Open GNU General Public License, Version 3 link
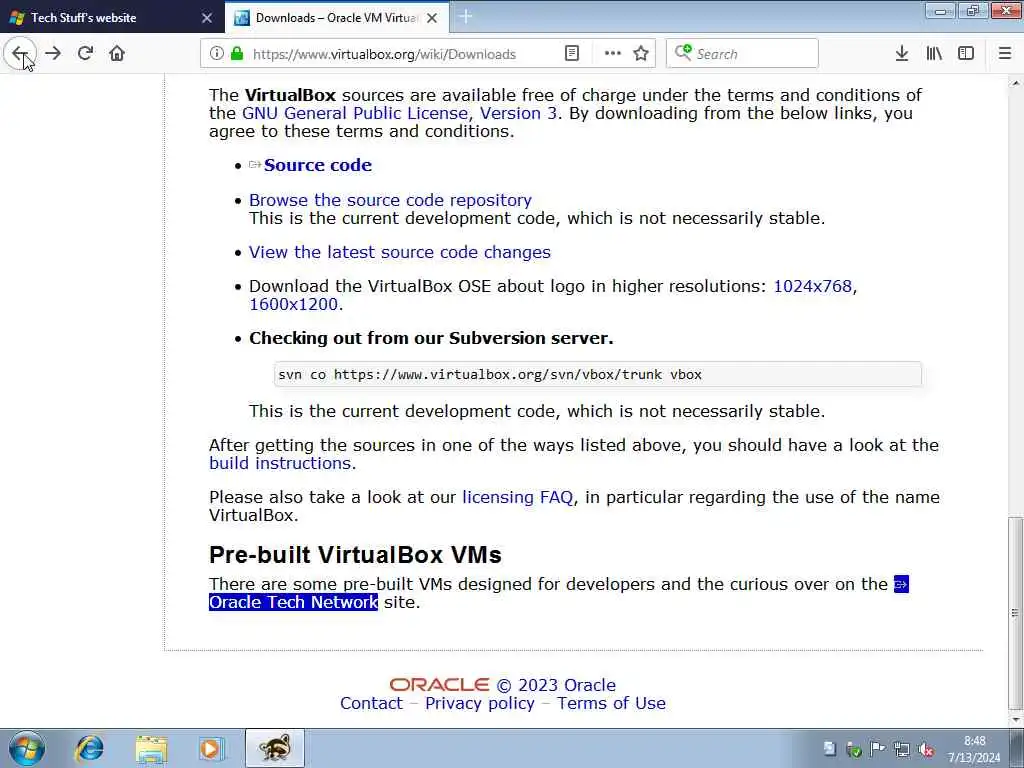The width and height of the screenshot is (1024, 768). click(399, 113)
